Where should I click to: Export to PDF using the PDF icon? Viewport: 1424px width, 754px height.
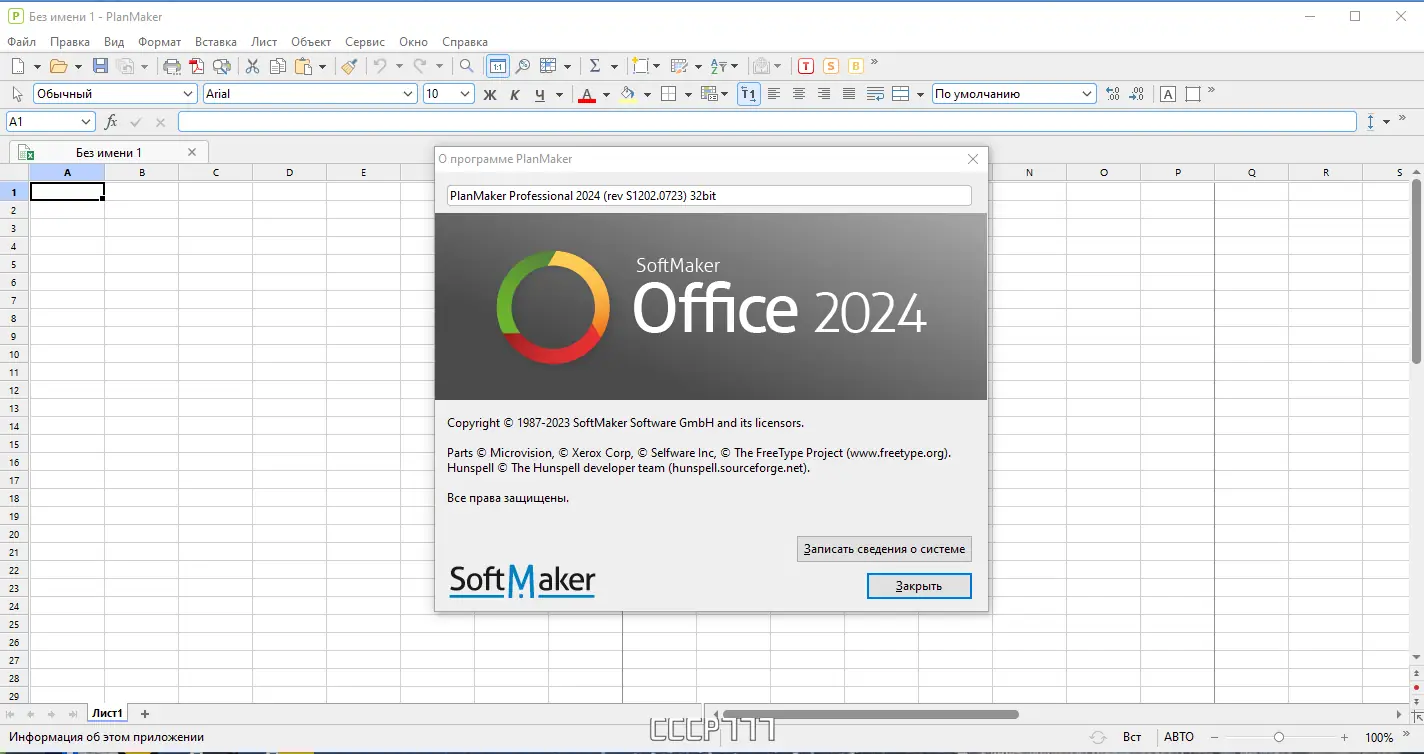tap(197, 66)
